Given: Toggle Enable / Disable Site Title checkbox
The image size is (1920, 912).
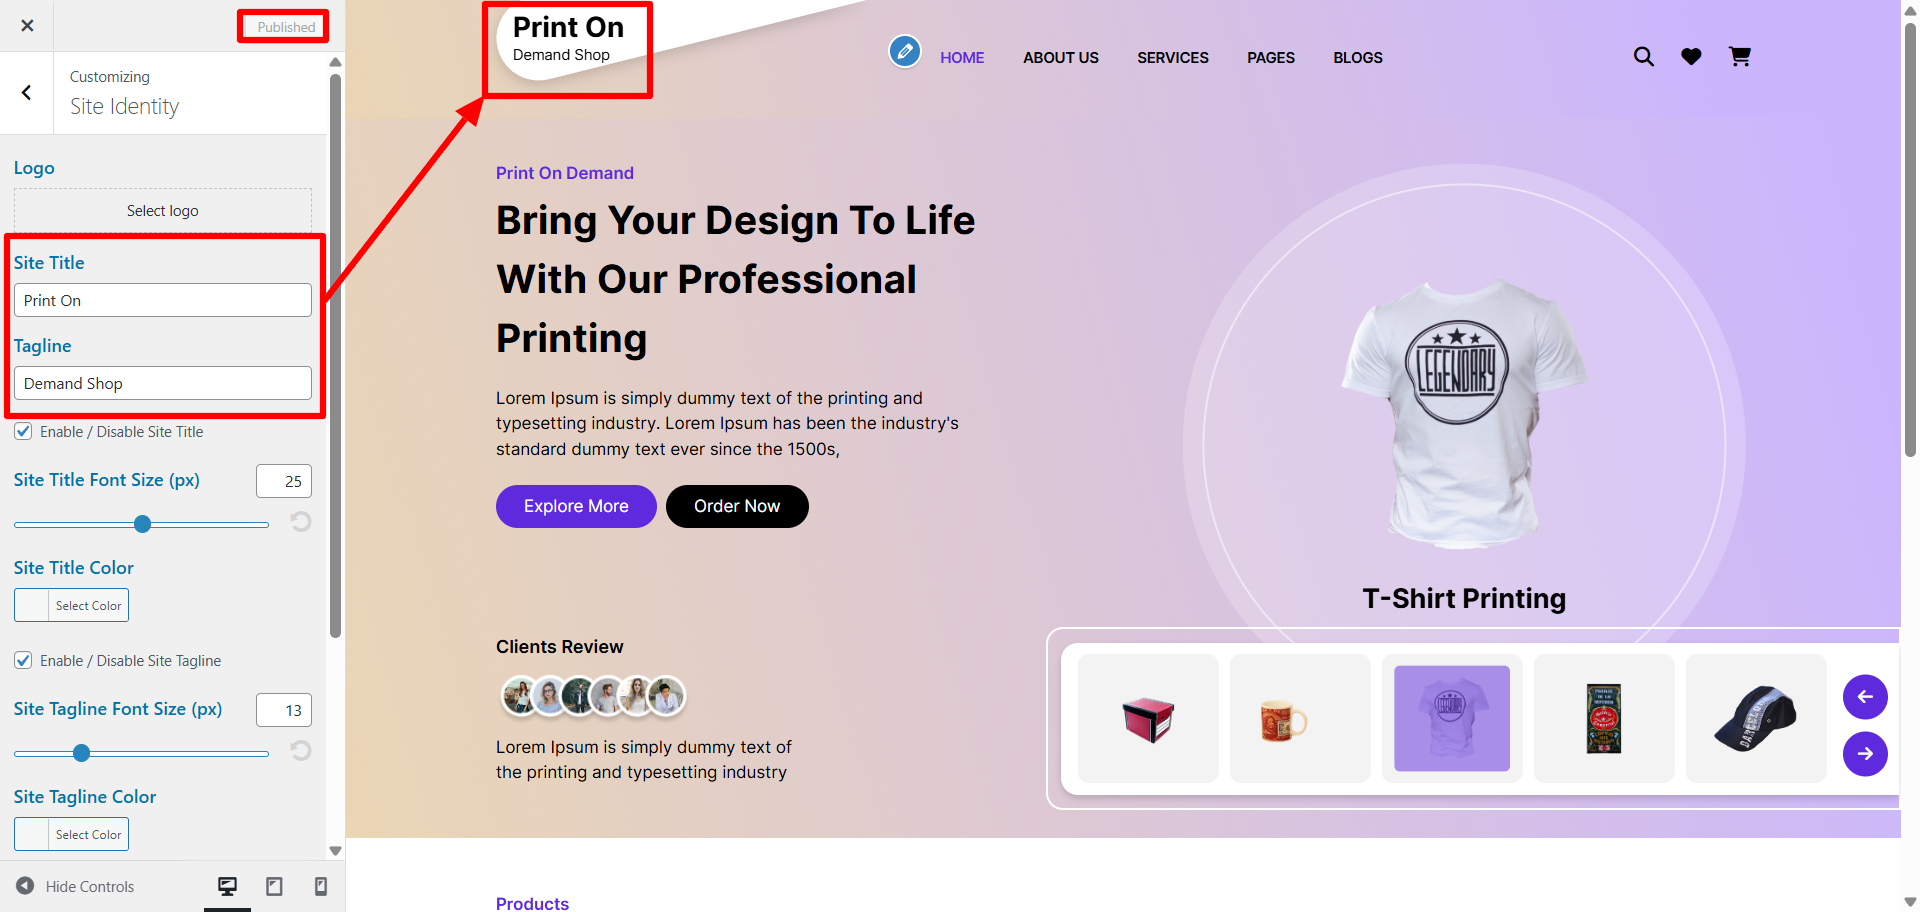Looking at the screenshot, I should click(x=23, y=432).
